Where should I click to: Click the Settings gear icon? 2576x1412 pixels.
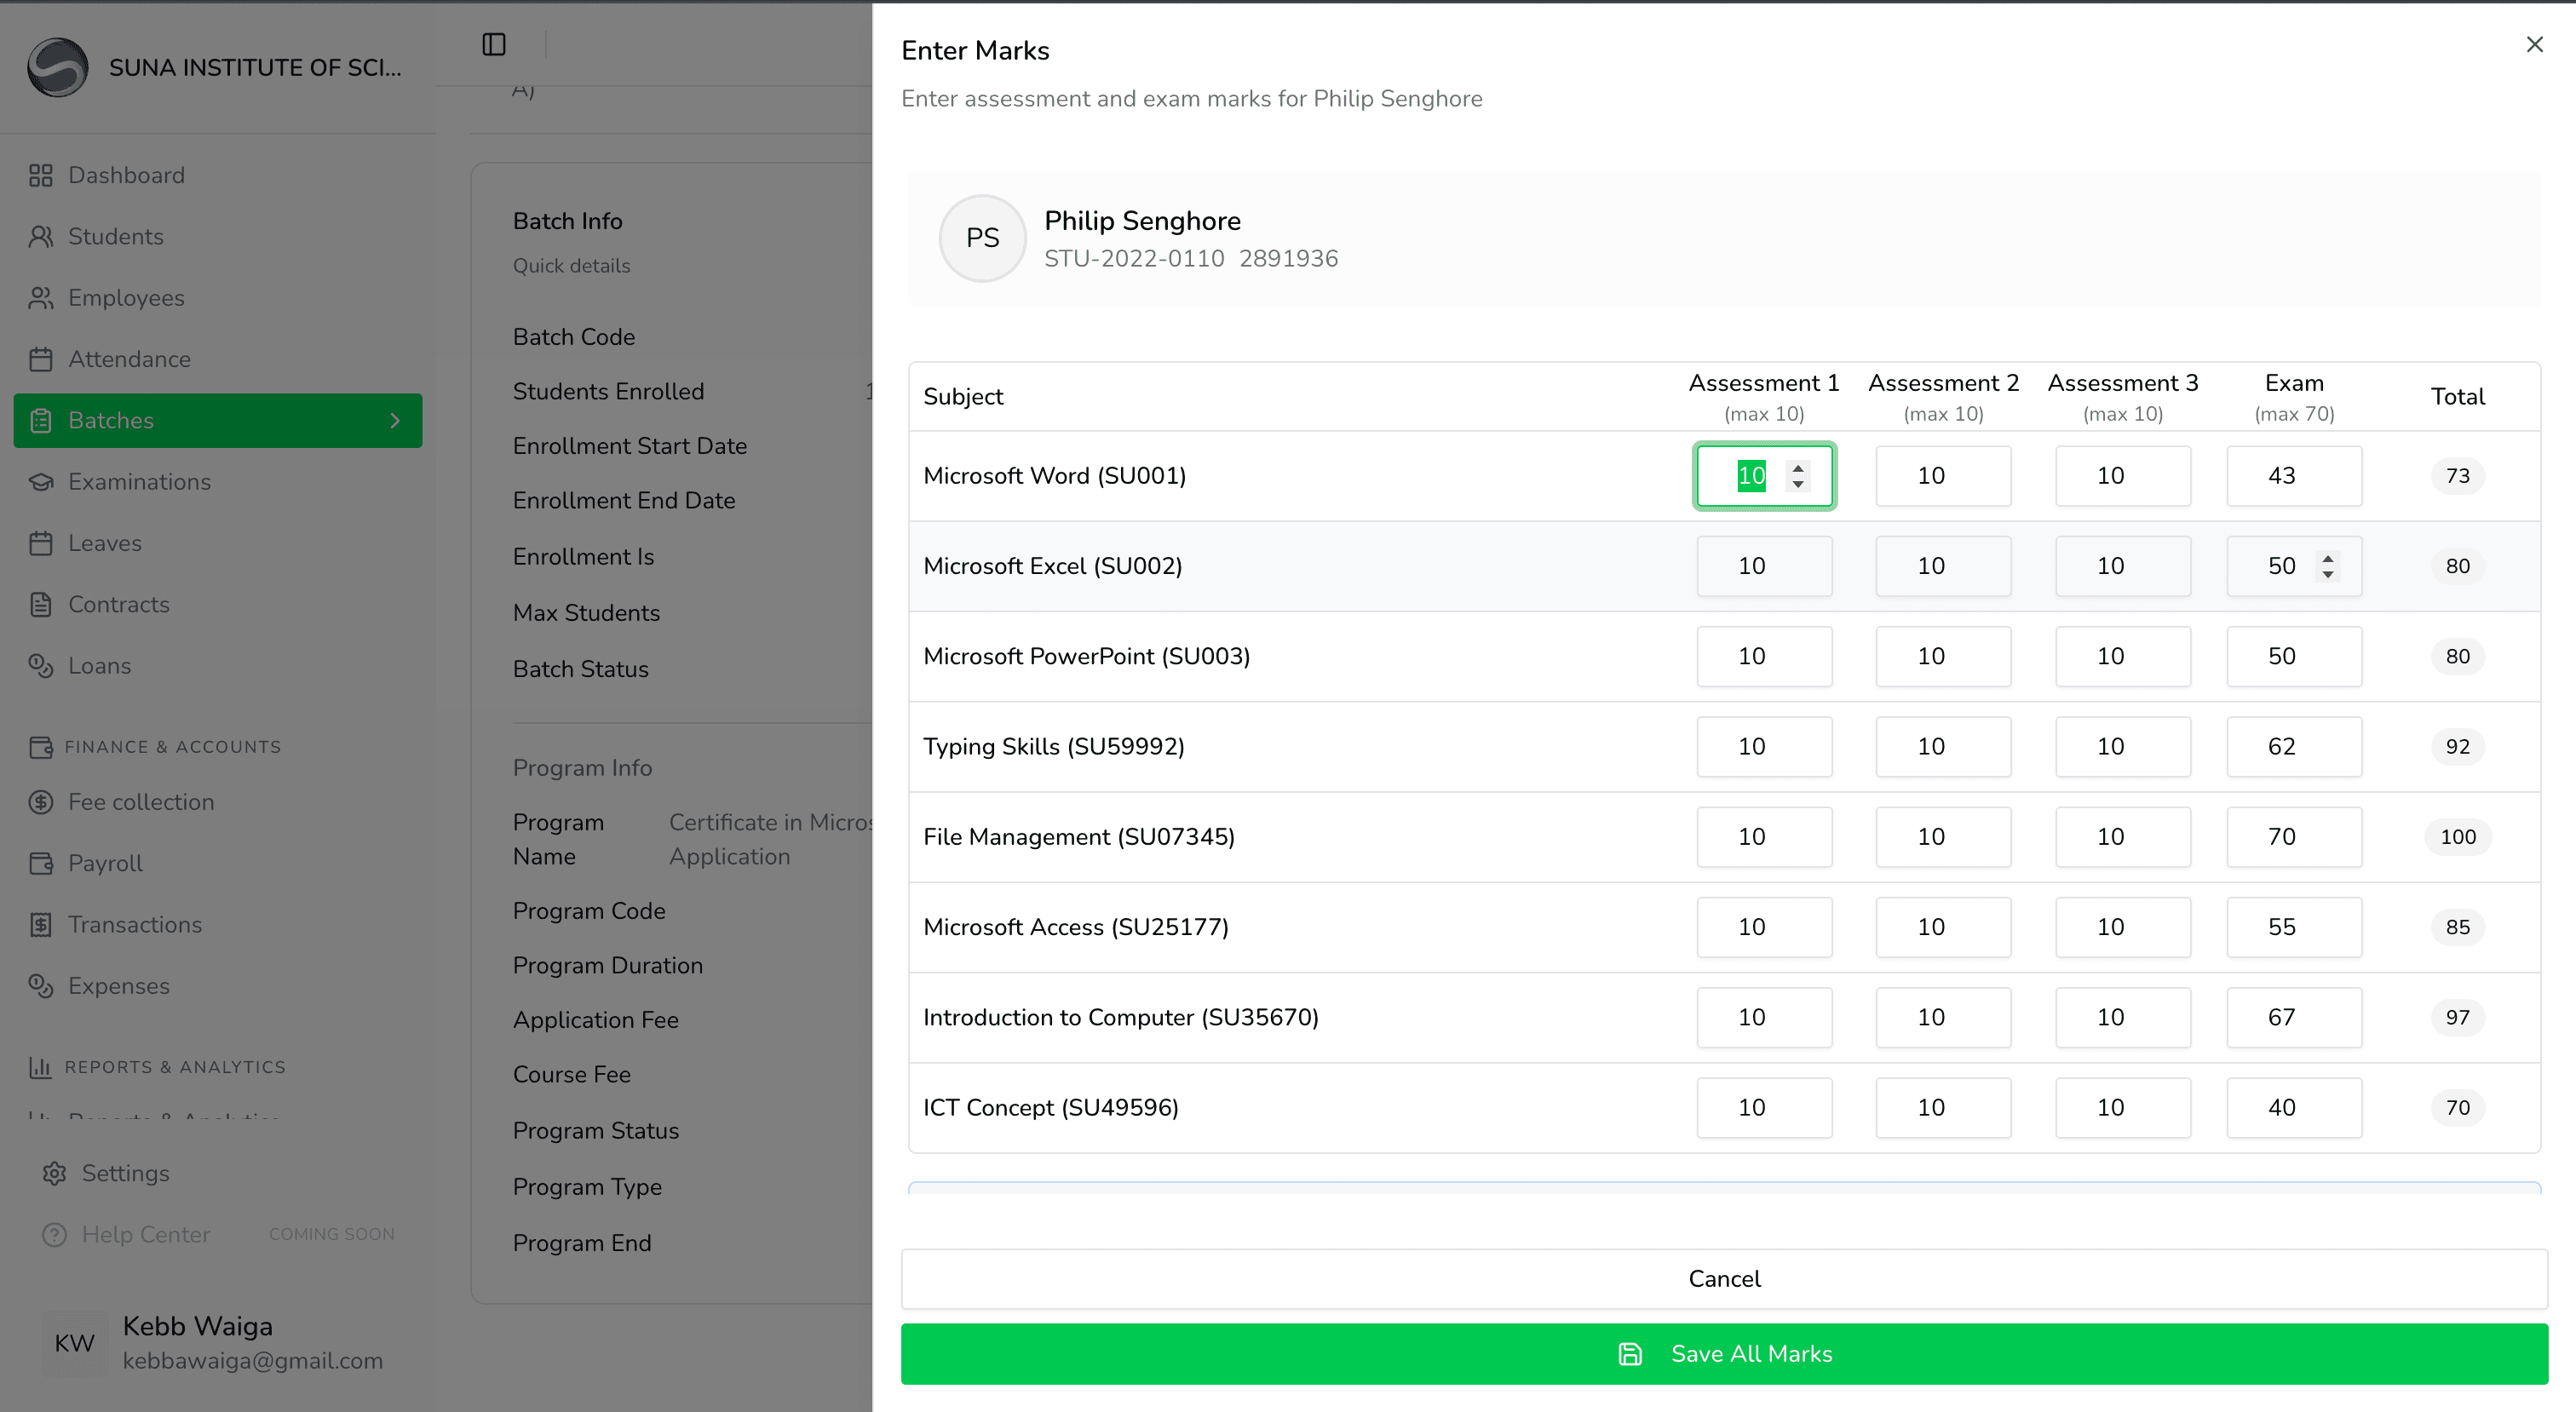click(x=54, y=1173)
